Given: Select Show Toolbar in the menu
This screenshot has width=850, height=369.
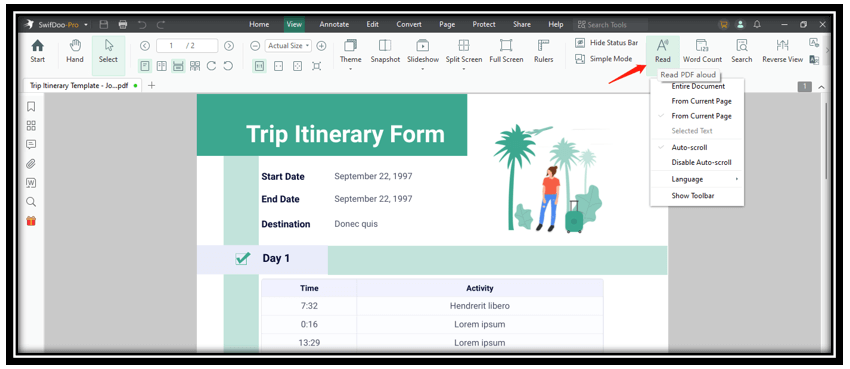Looking at the screenshot, I should tap(693, 196).
